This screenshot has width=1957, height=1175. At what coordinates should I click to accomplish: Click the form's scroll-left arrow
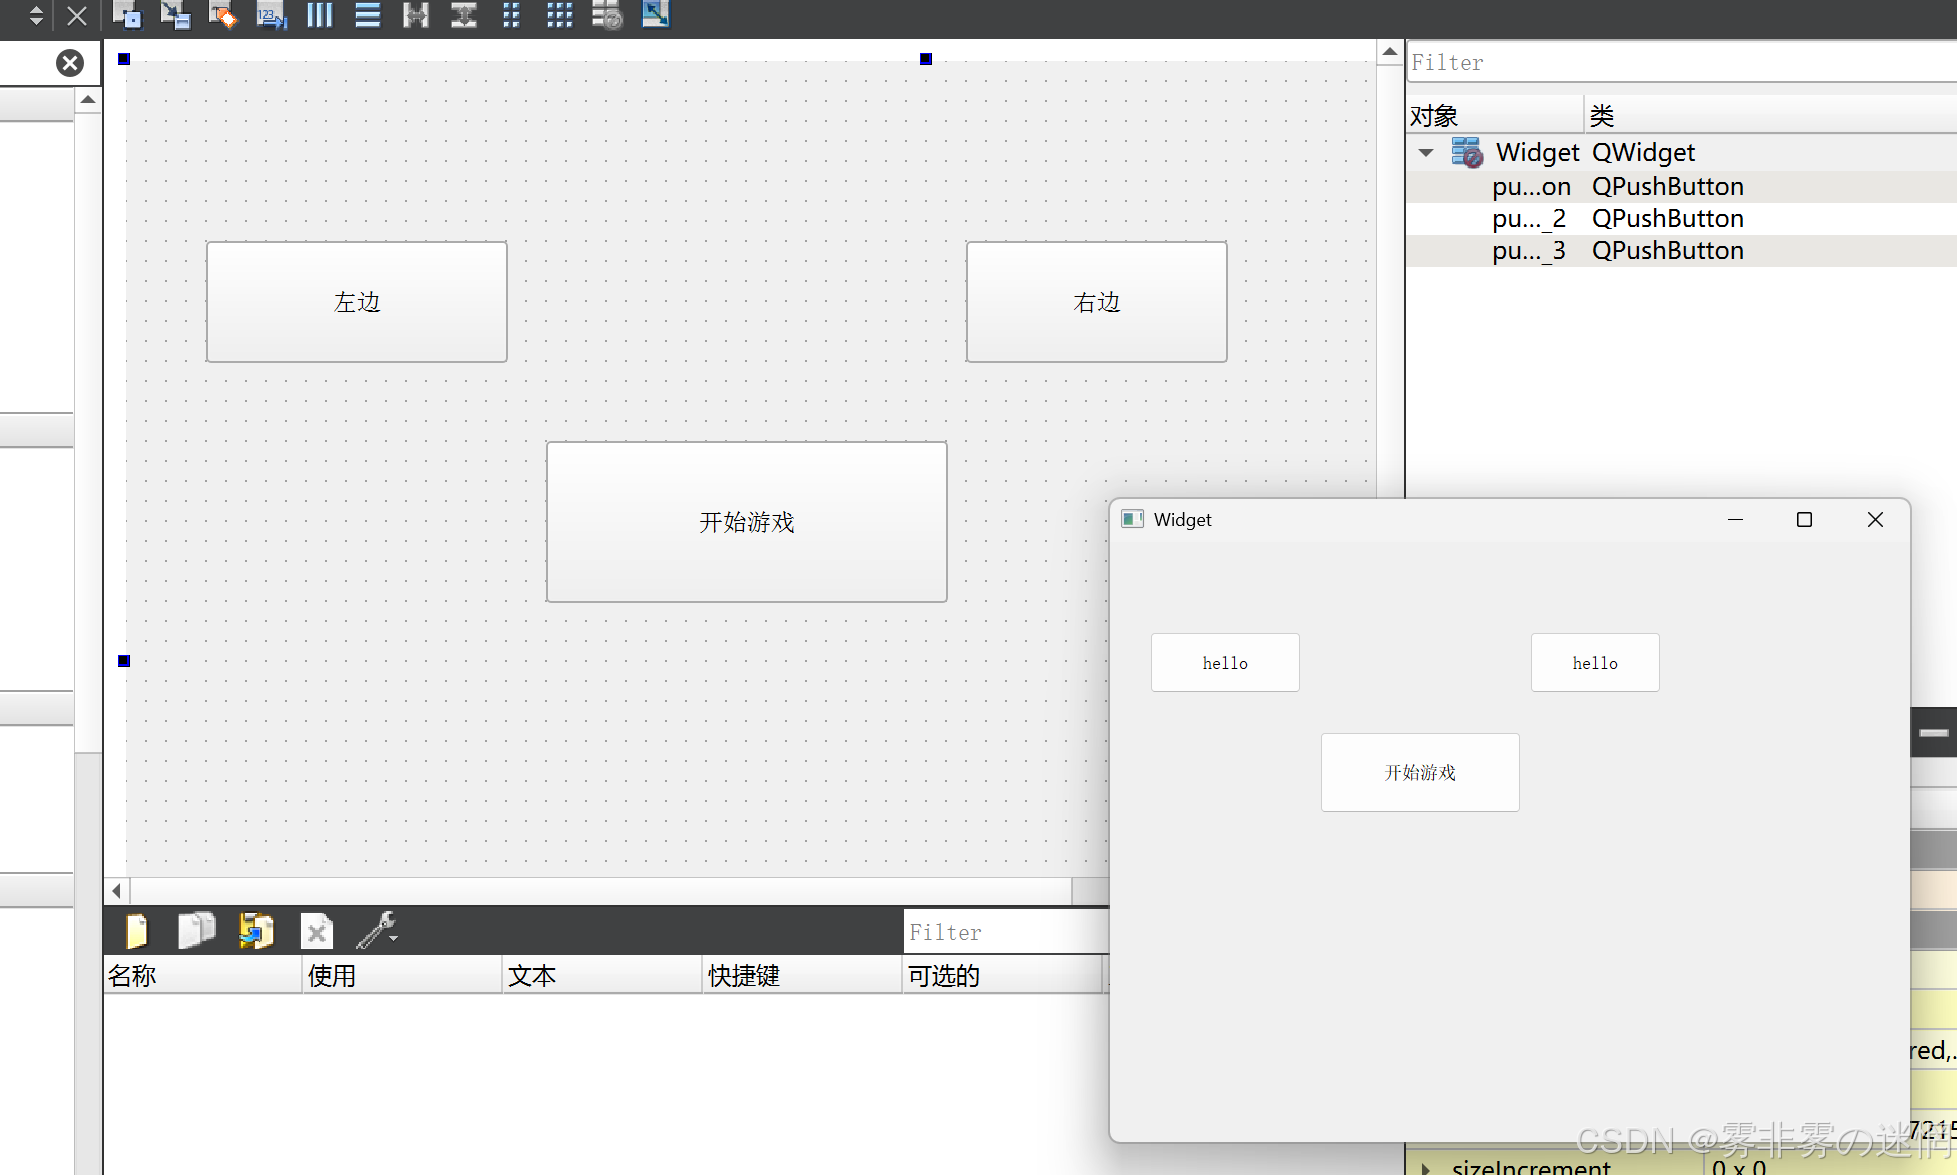(116, 890)
